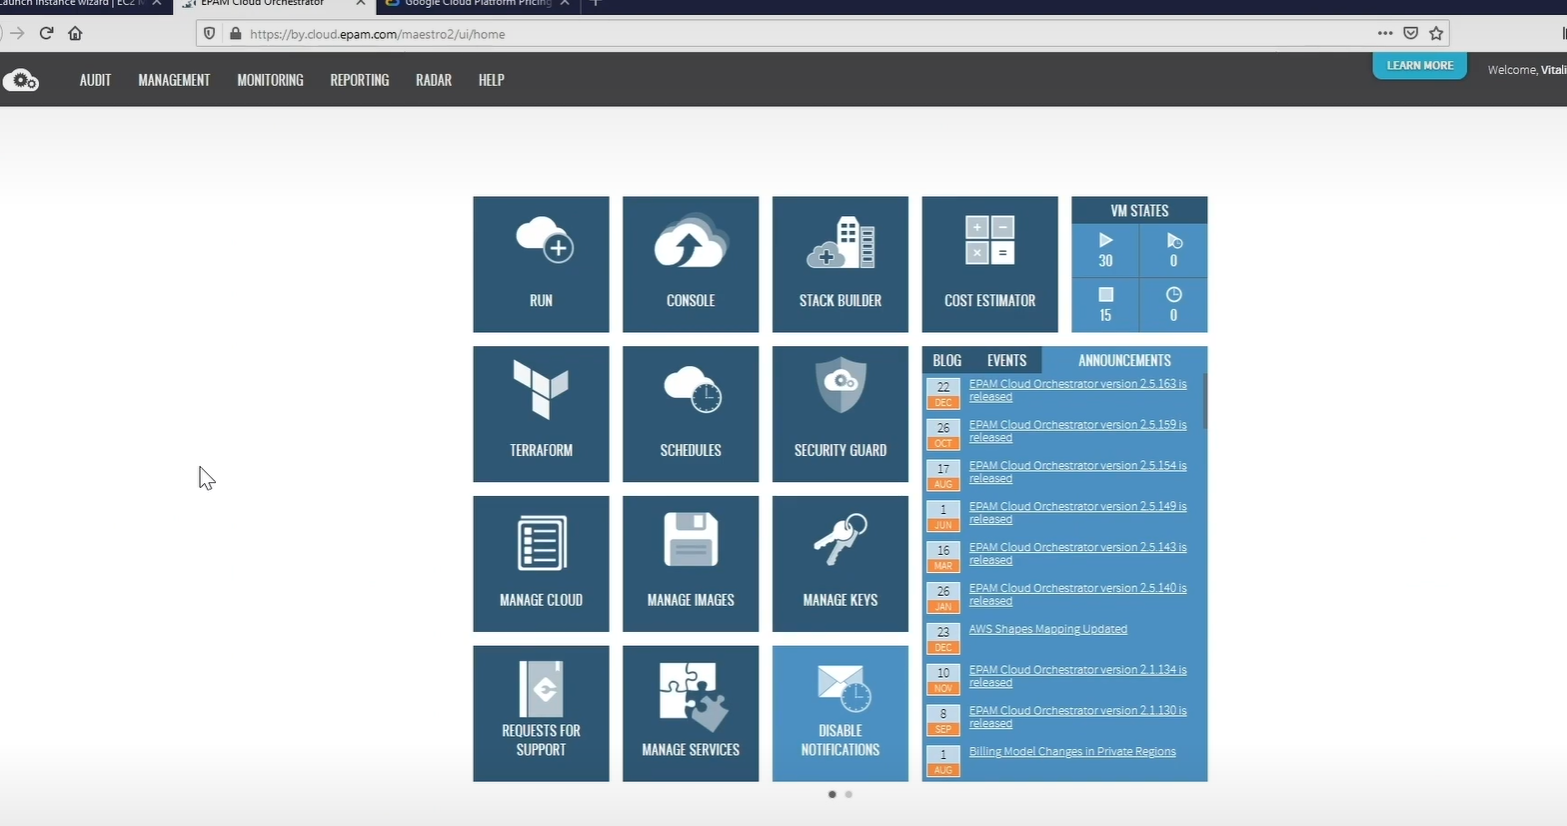Save page to Pocket icon
Viewport: 1567px width, 826px height.
(x=1411, y=33)
